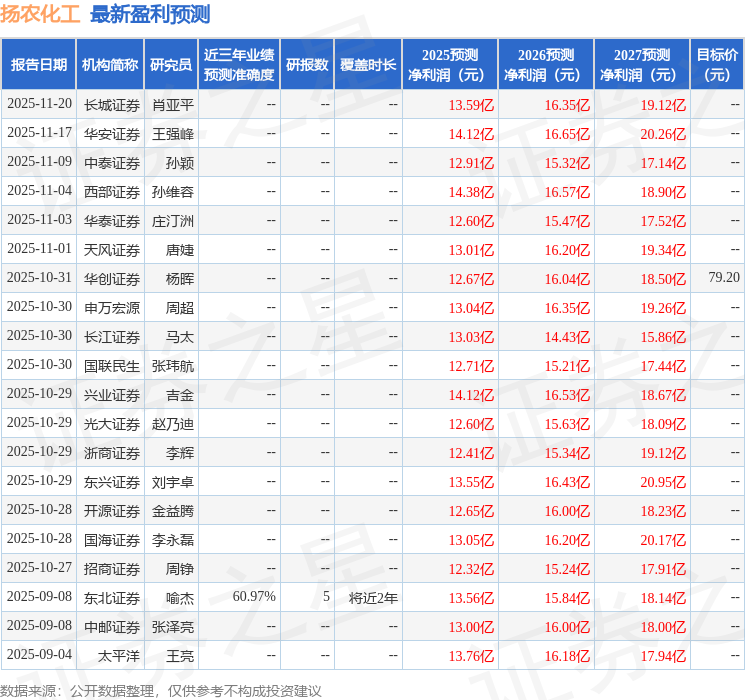This screenshot has height=700, width=745.
Task: Click the 机构简称 column header
Action: tap(110, 65)
